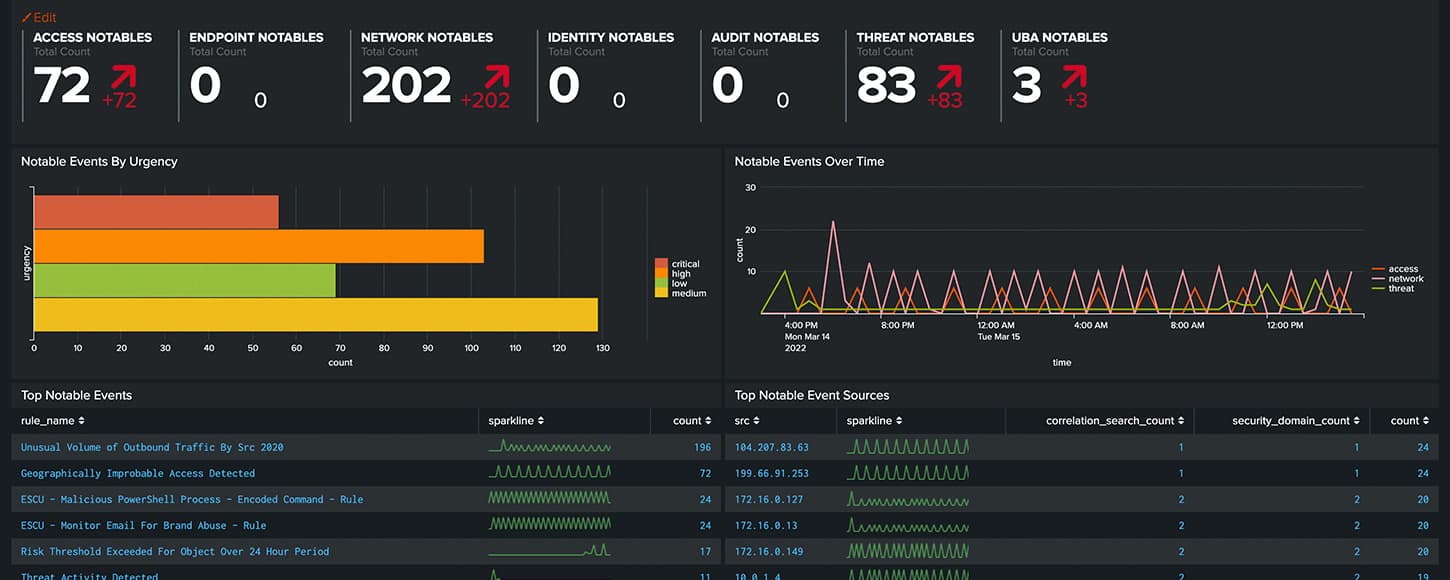Toggle the access series in line chart legend
Screen dimensions: 1450x580
[1395, 269]
